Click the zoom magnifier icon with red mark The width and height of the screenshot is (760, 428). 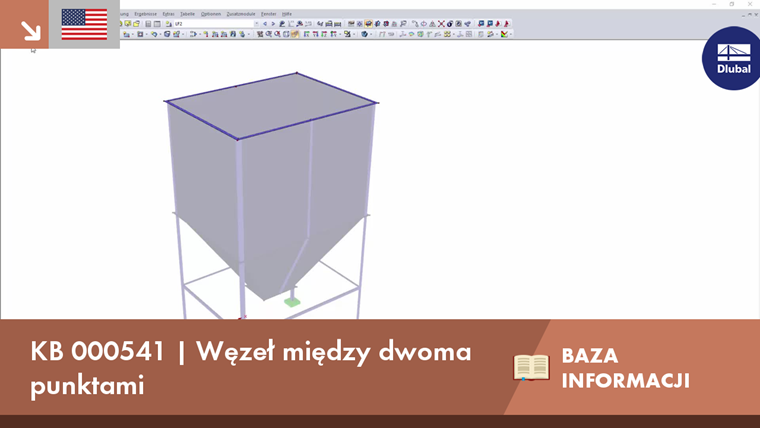click(277, 34)
